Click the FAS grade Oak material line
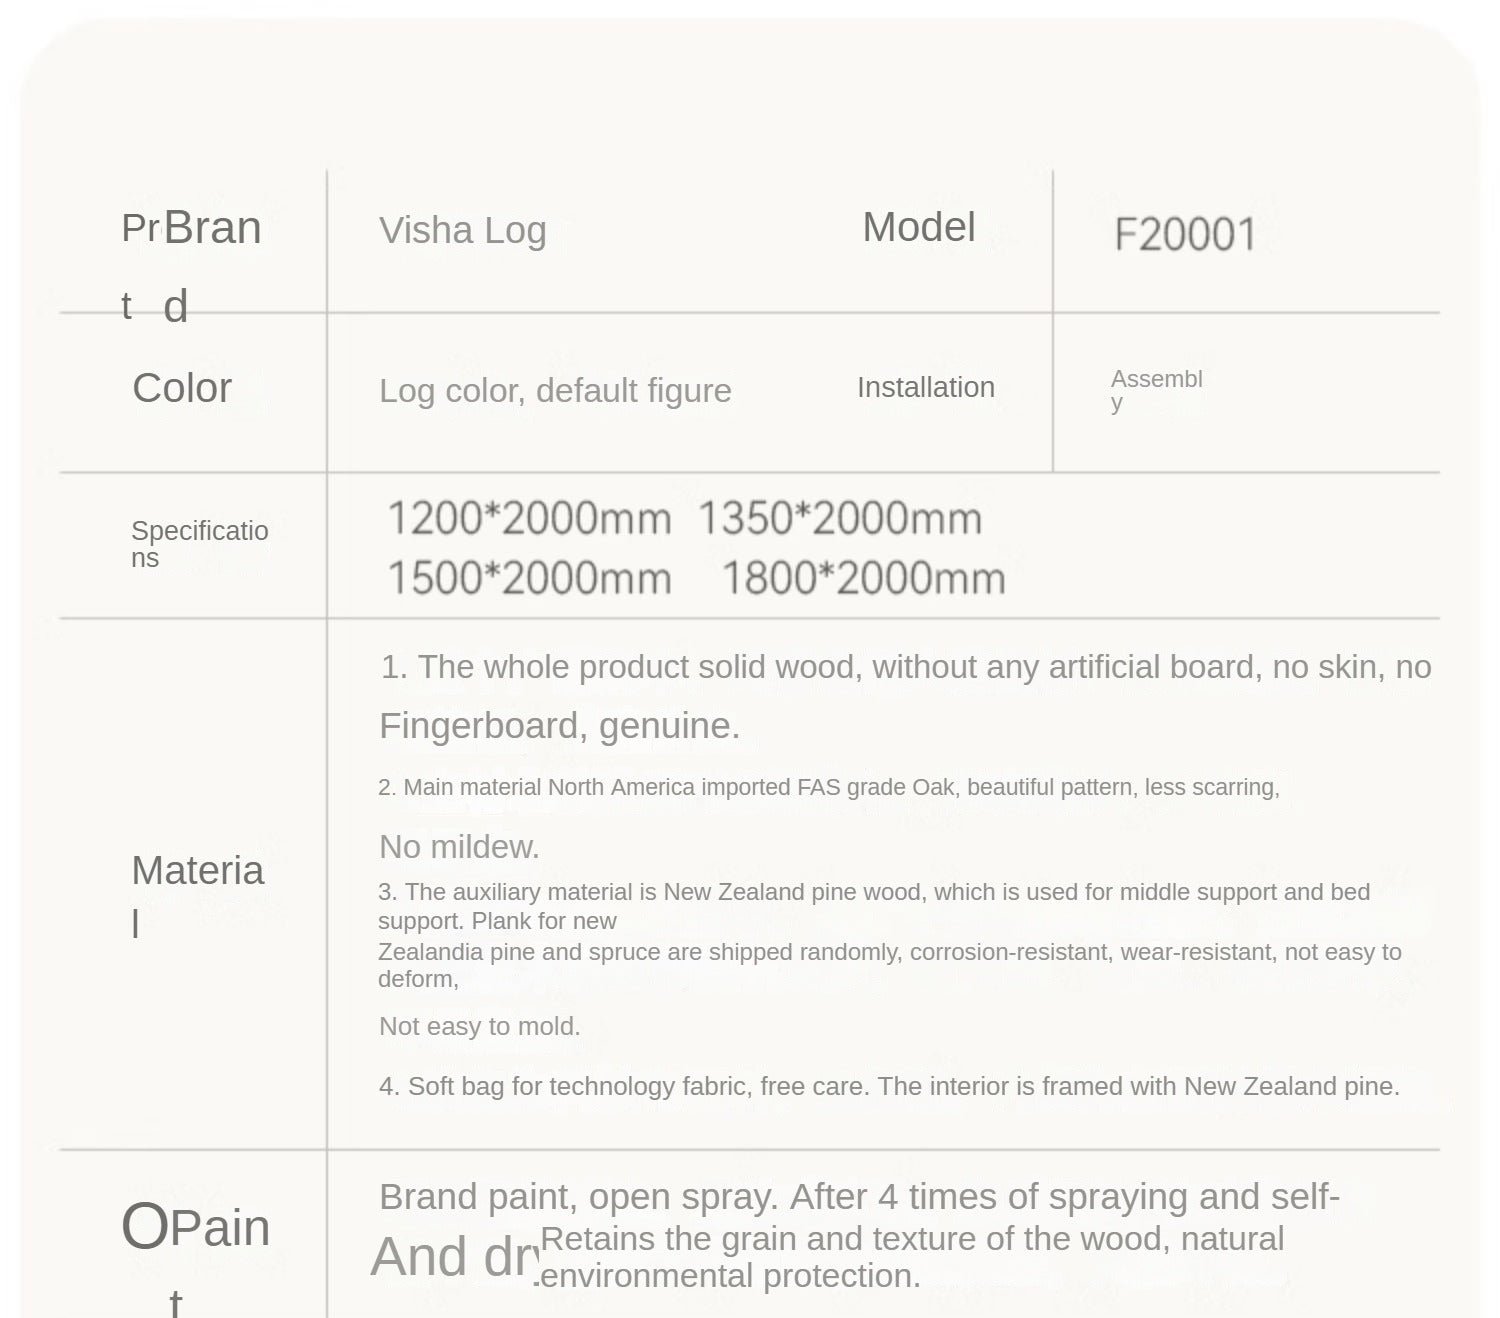The width and height of the screenshot is (1500, 1318). pos(828,788)
